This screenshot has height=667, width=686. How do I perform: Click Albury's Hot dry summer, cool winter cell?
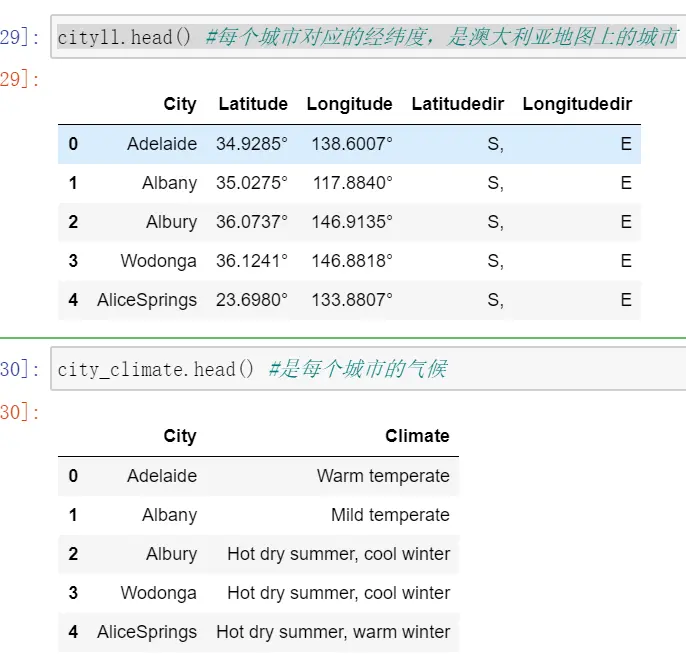[x=339, y=554]
